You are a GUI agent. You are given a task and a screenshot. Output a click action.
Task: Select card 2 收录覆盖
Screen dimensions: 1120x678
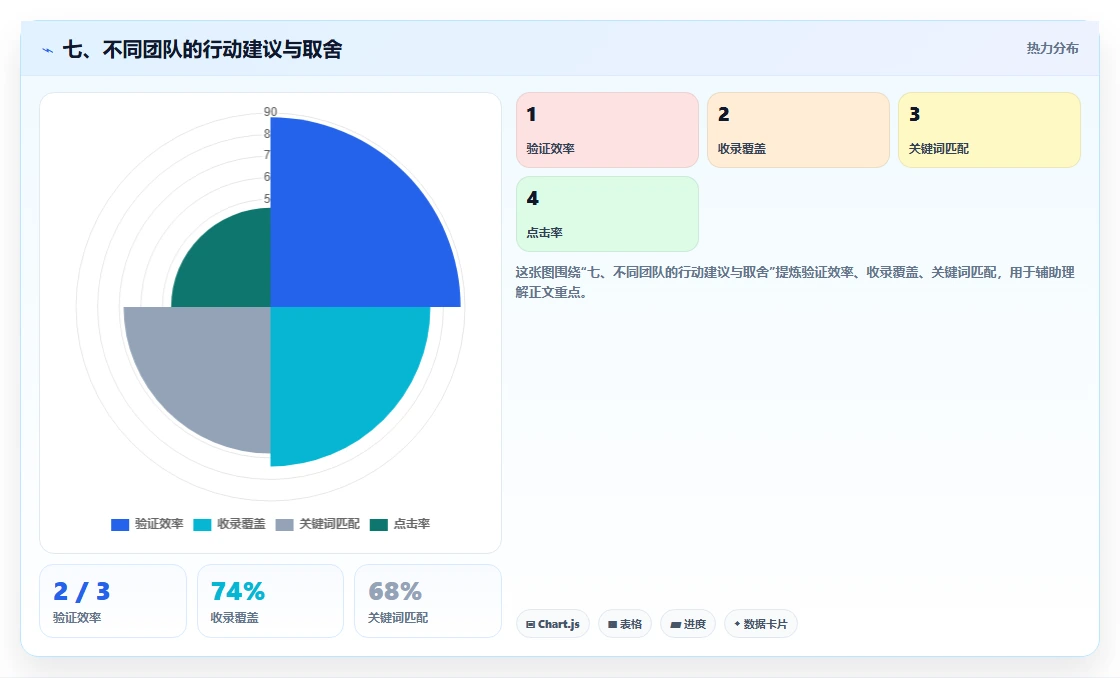click(x=799, y=130)
